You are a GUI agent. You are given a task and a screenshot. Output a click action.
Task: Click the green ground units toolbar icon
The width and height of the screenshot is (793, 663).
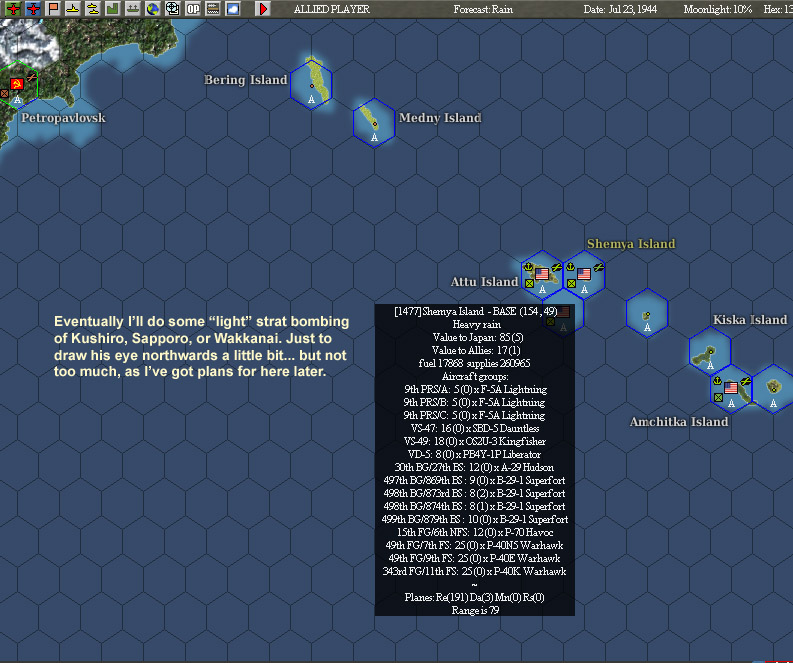pos(133,9)
